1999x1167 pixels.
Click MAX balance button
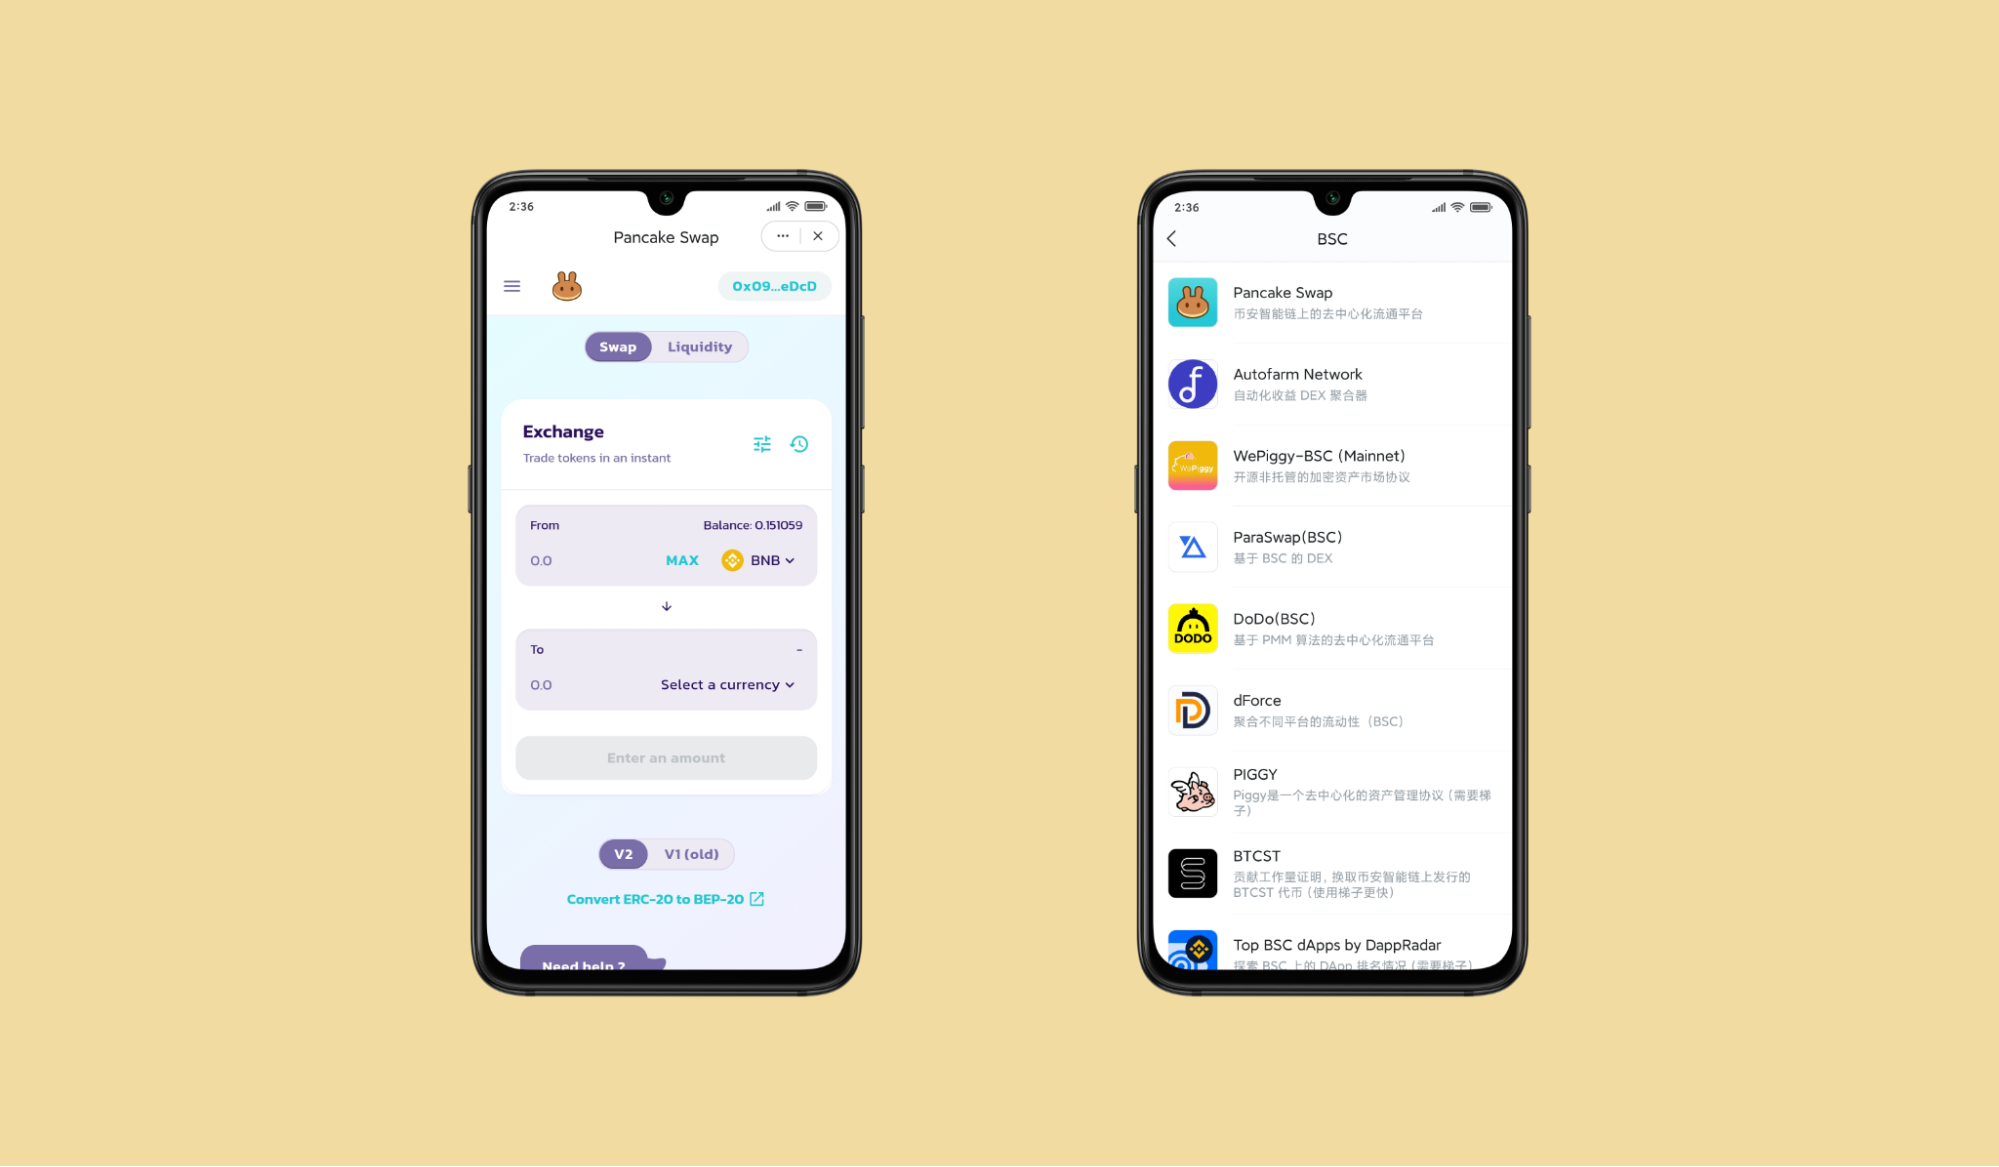click(681, 560)
